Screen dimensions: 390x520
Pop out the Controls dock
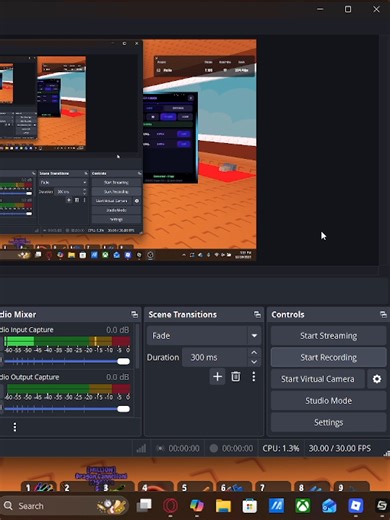coord(383,314)
